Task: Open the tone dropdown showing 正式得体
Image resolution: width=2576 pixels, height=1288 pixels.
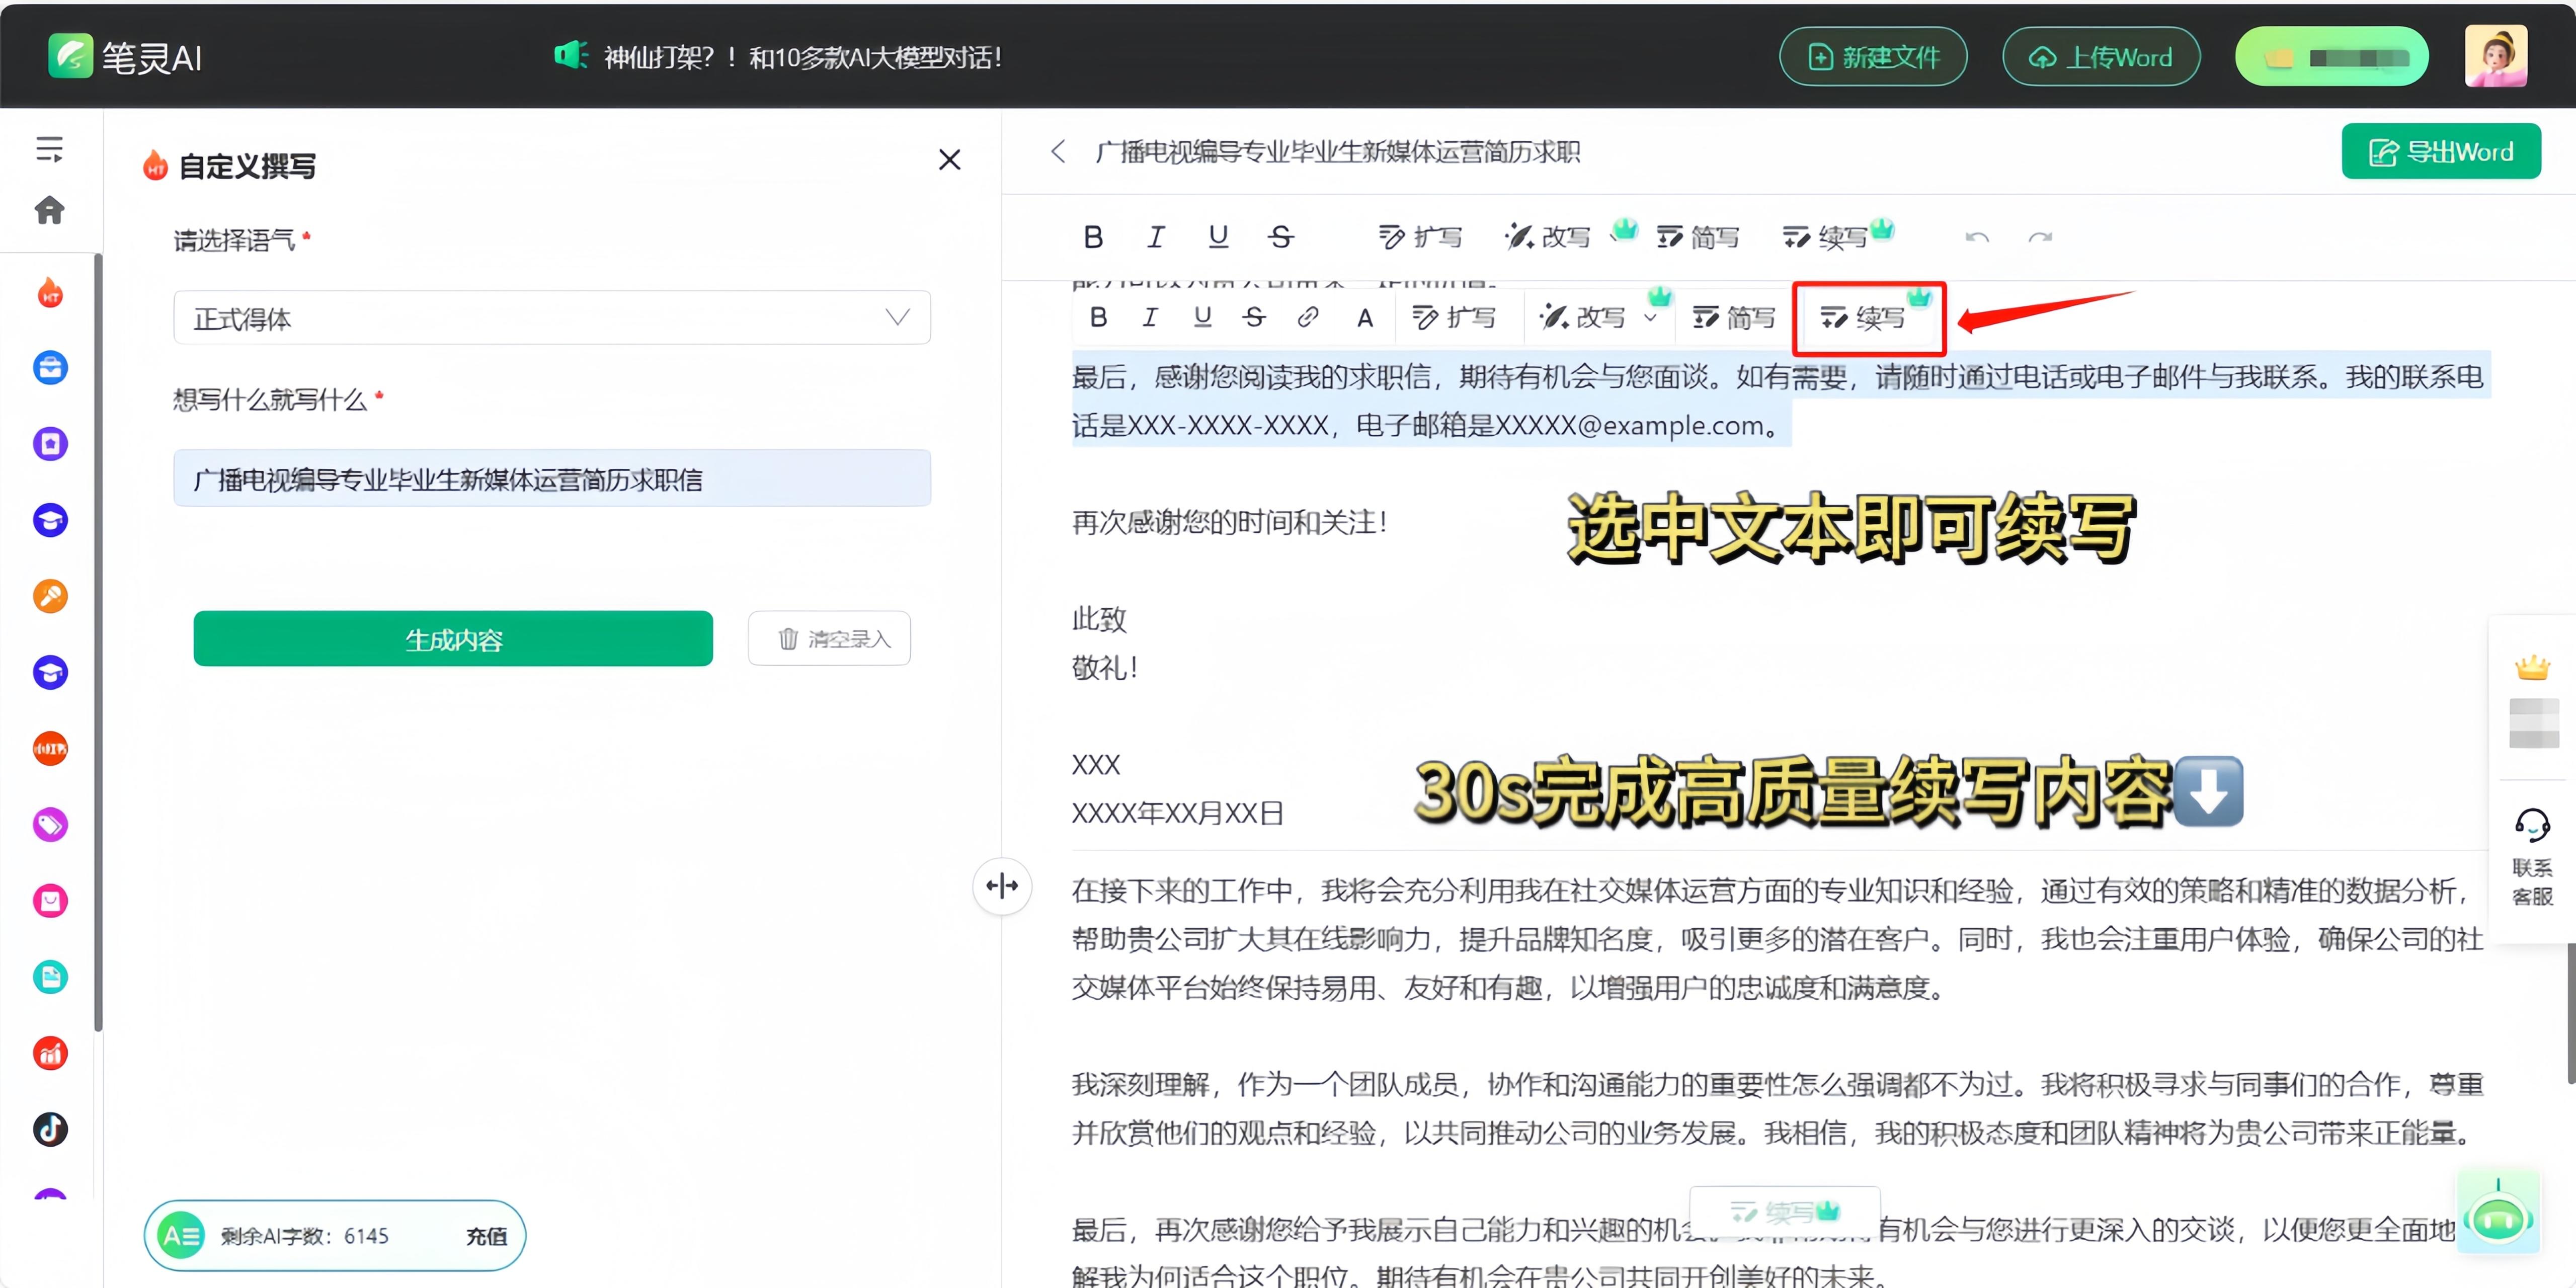Action: point(552,318)
